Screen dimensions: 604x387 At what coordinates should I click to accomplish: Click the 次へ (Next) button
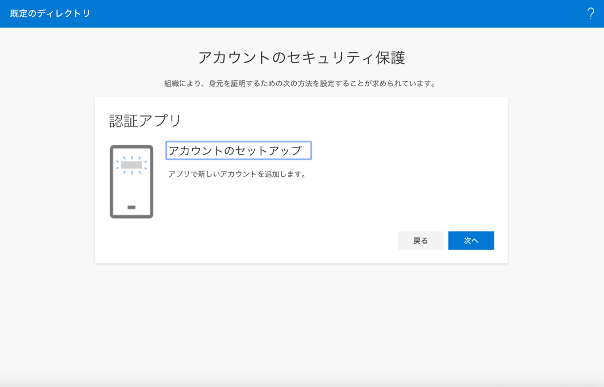(471, 241)
